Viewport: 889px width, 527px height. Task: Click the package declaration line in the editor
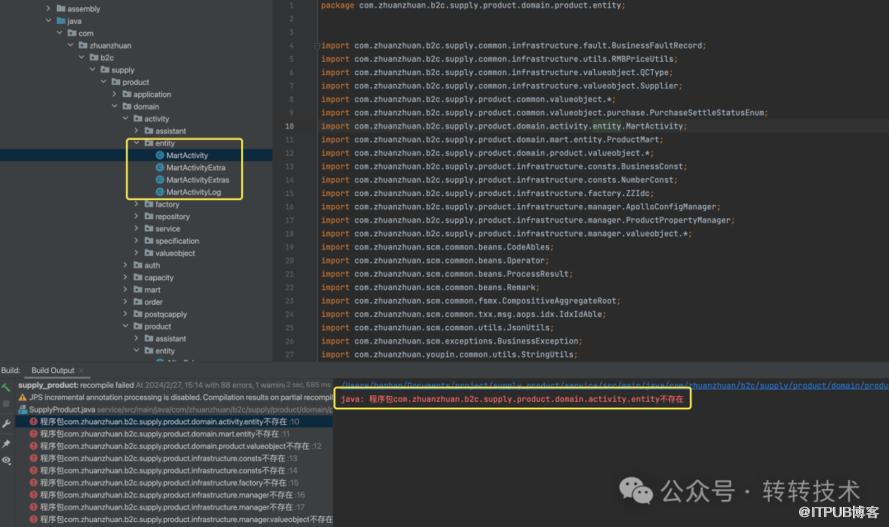coord(473,5)
